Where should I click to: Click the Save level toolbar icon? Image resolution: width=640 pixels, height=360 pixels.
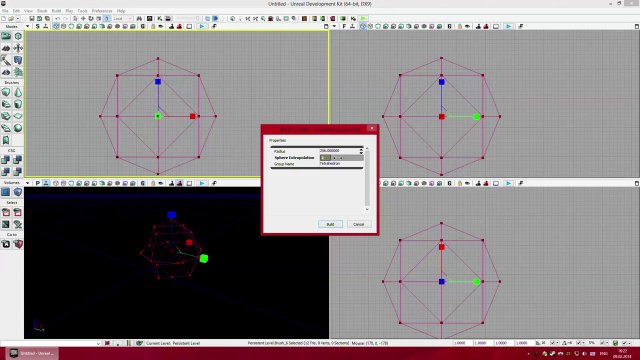[32, 19]
